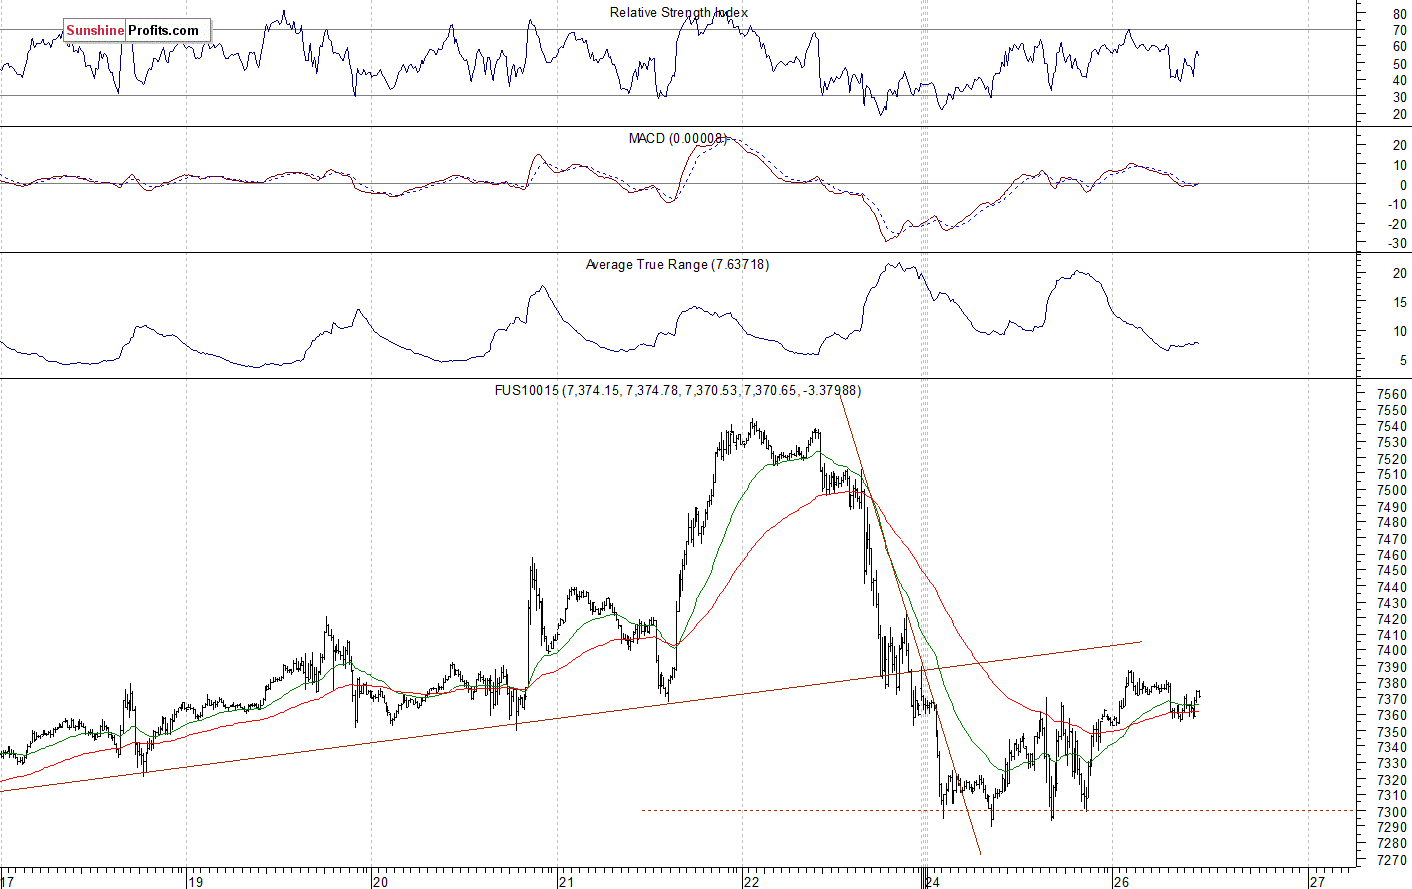The image size is (1412, 889).
Task: Click the 7400 price axis label
Action: coord(1391,651)
